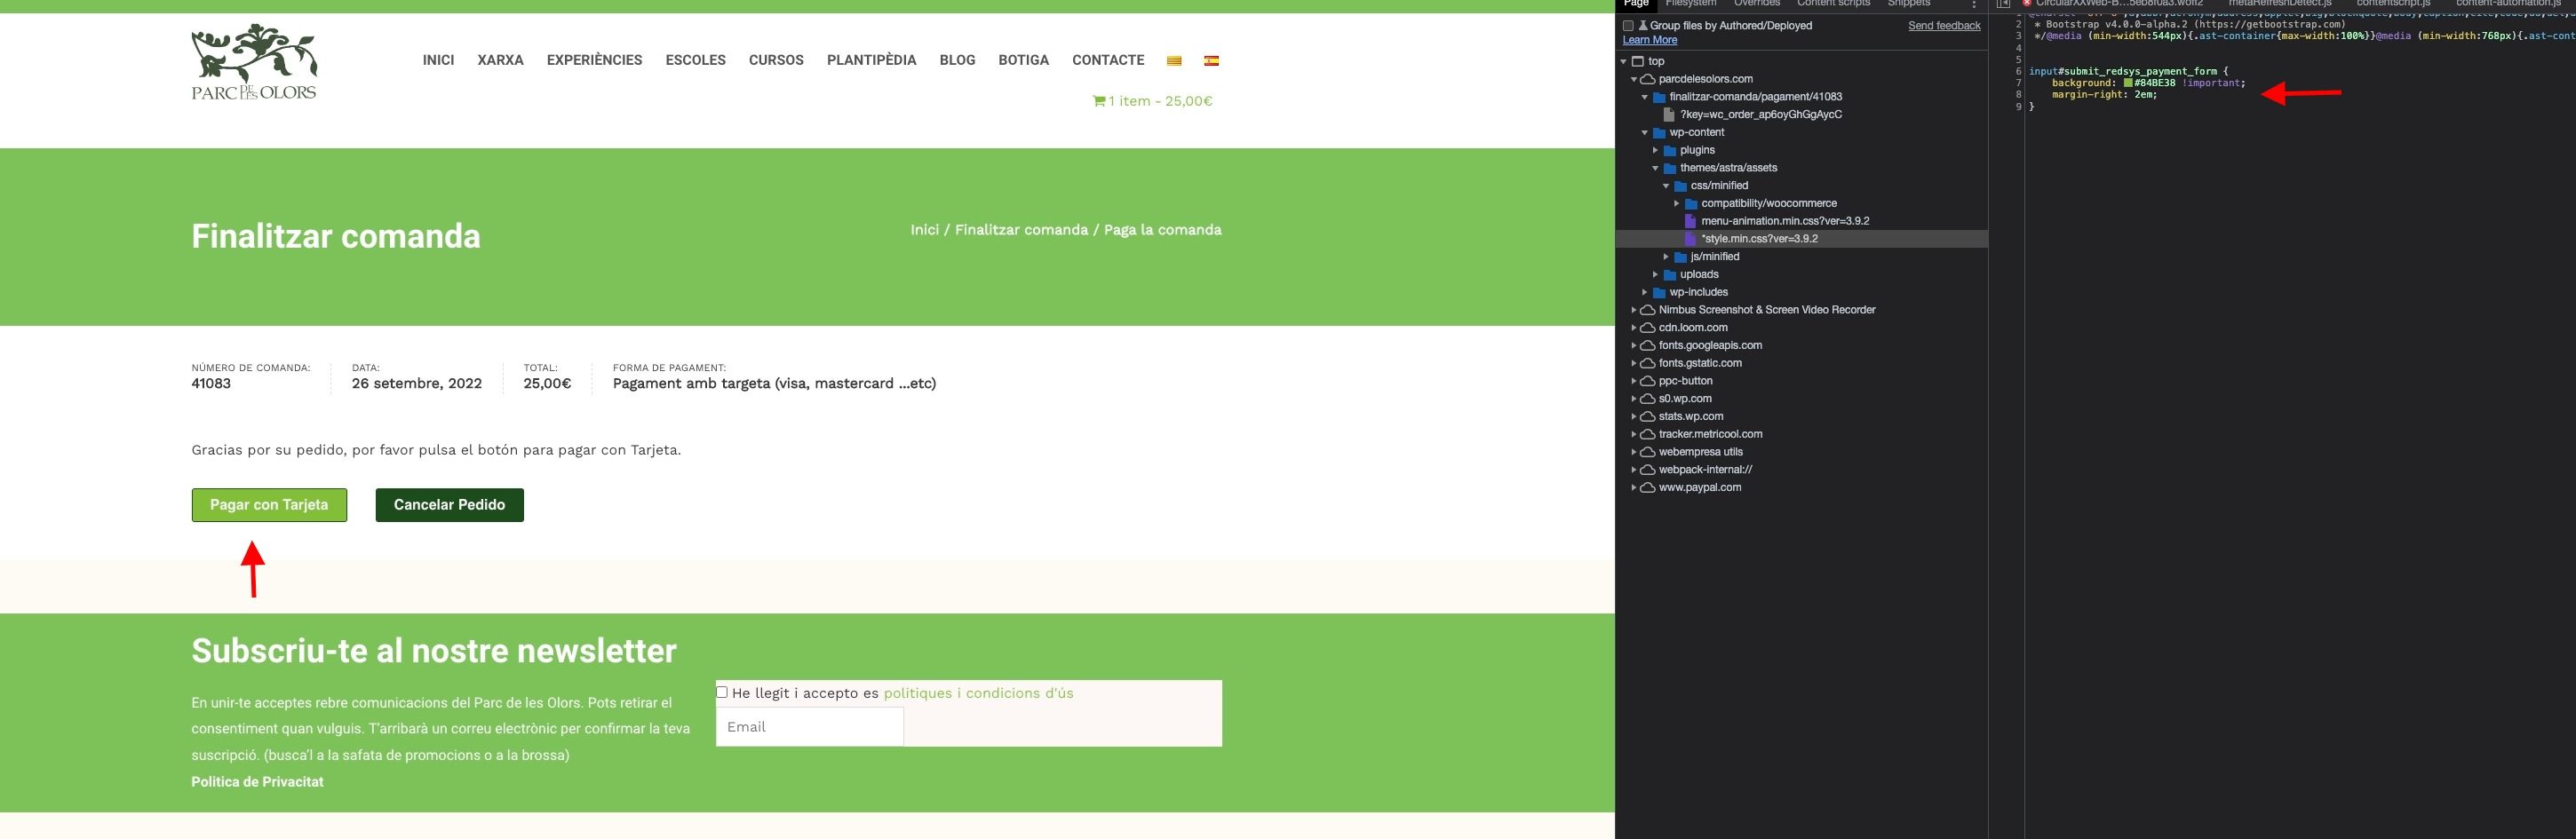Open the BOTIGA menu item

(1023, 60)
